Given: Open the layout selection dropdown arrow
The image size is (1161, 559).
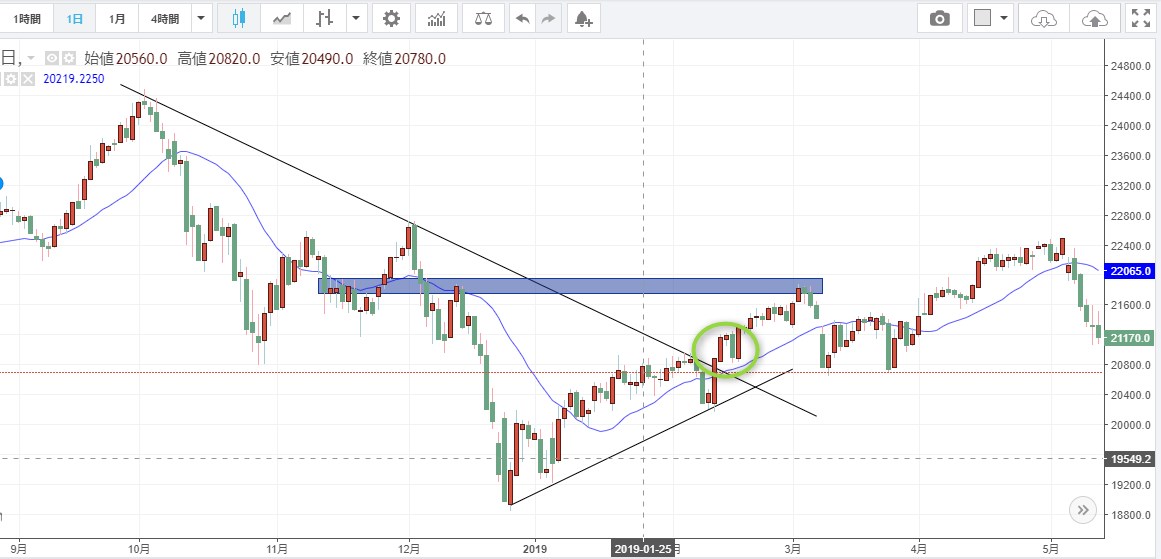Looking at the screenshot, I should [1004, 19].
